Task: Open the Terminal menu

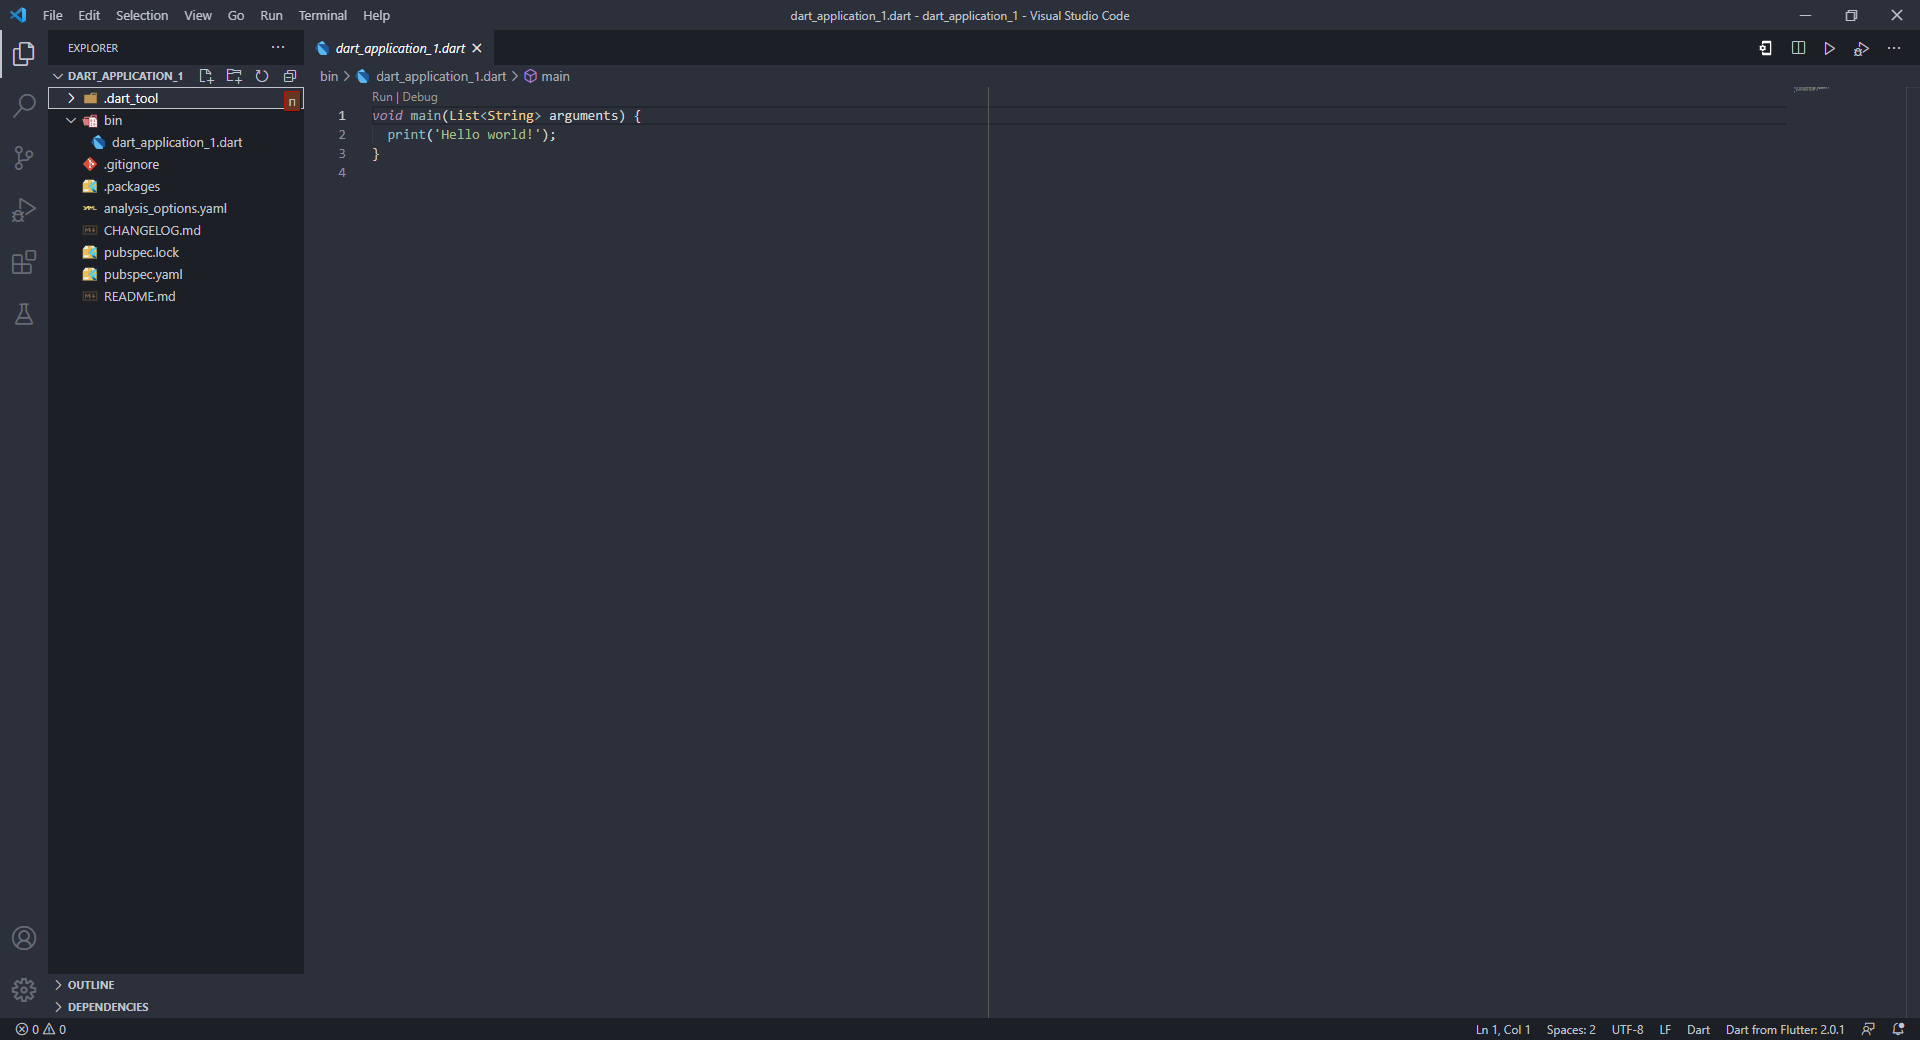Action: [x=323, y=15]
